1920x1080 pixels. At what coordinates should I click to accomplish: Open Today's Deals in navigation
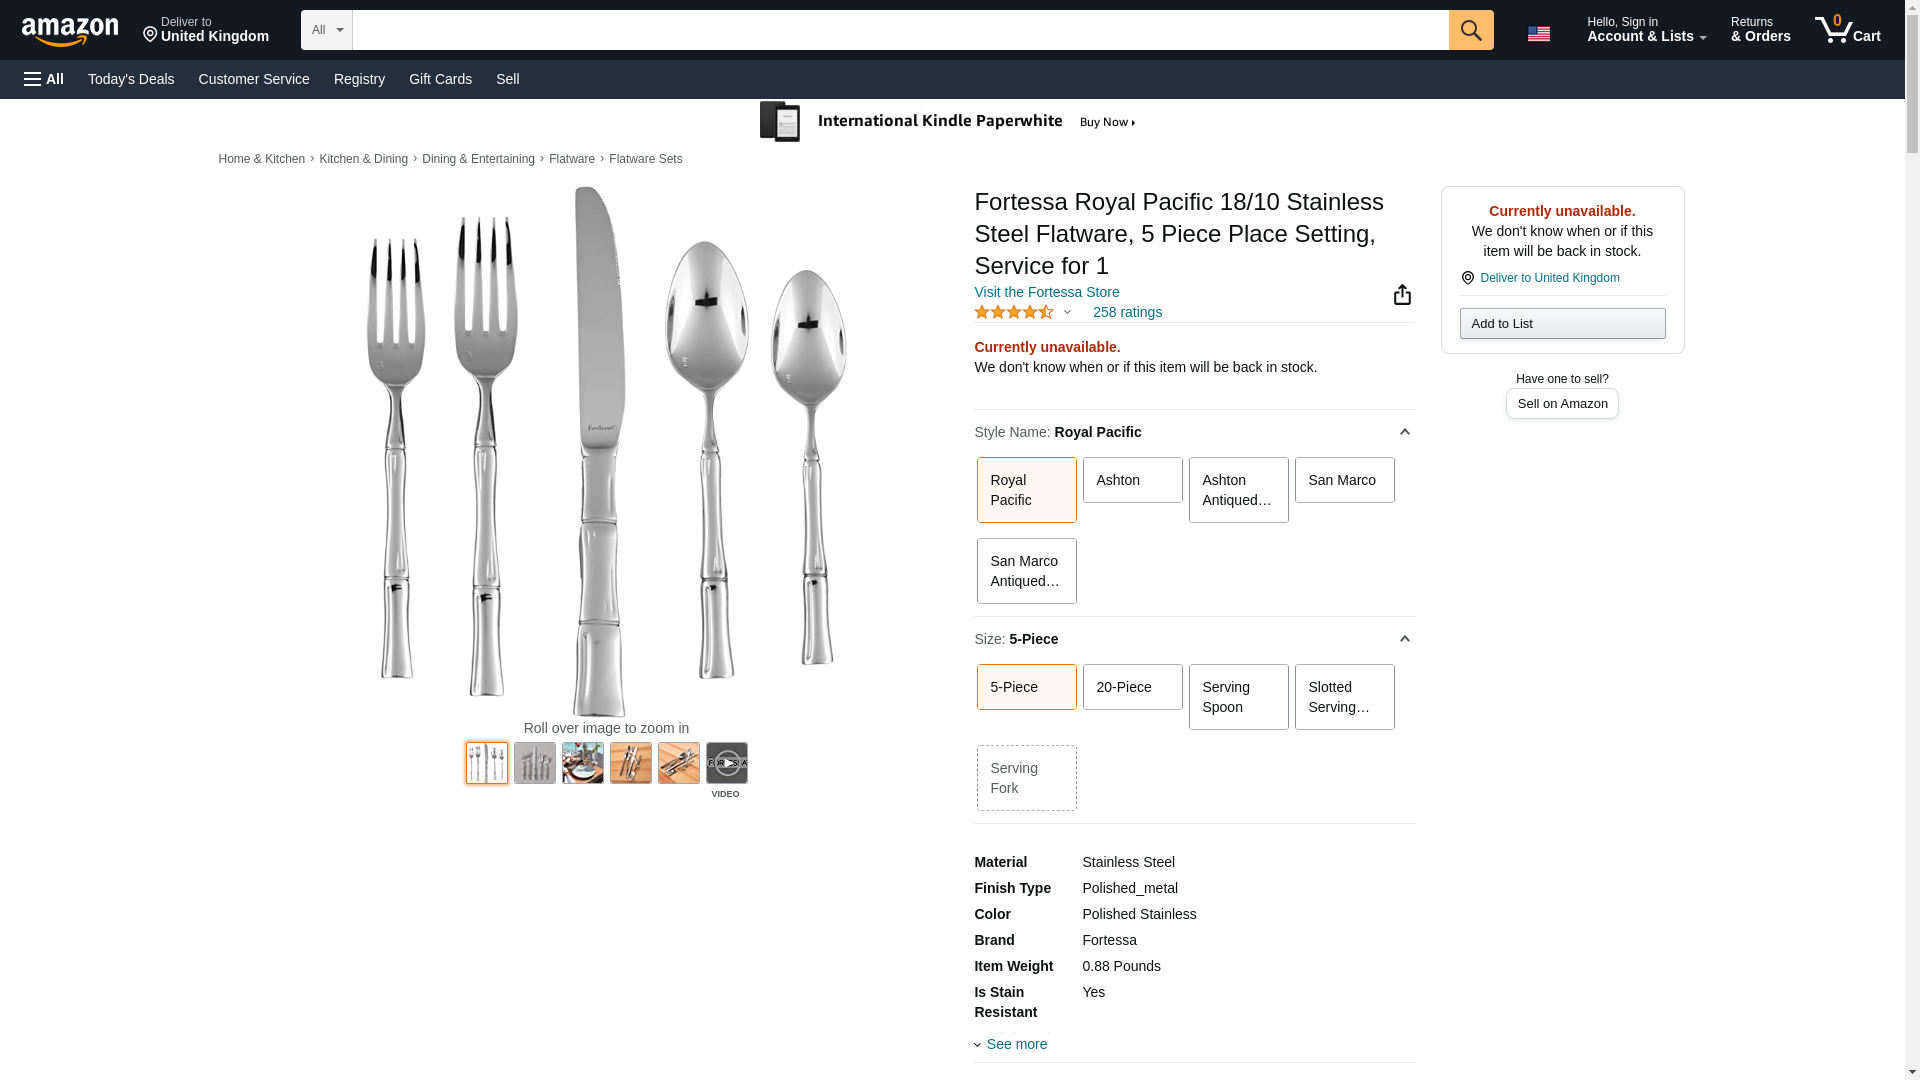click(131, 79)
